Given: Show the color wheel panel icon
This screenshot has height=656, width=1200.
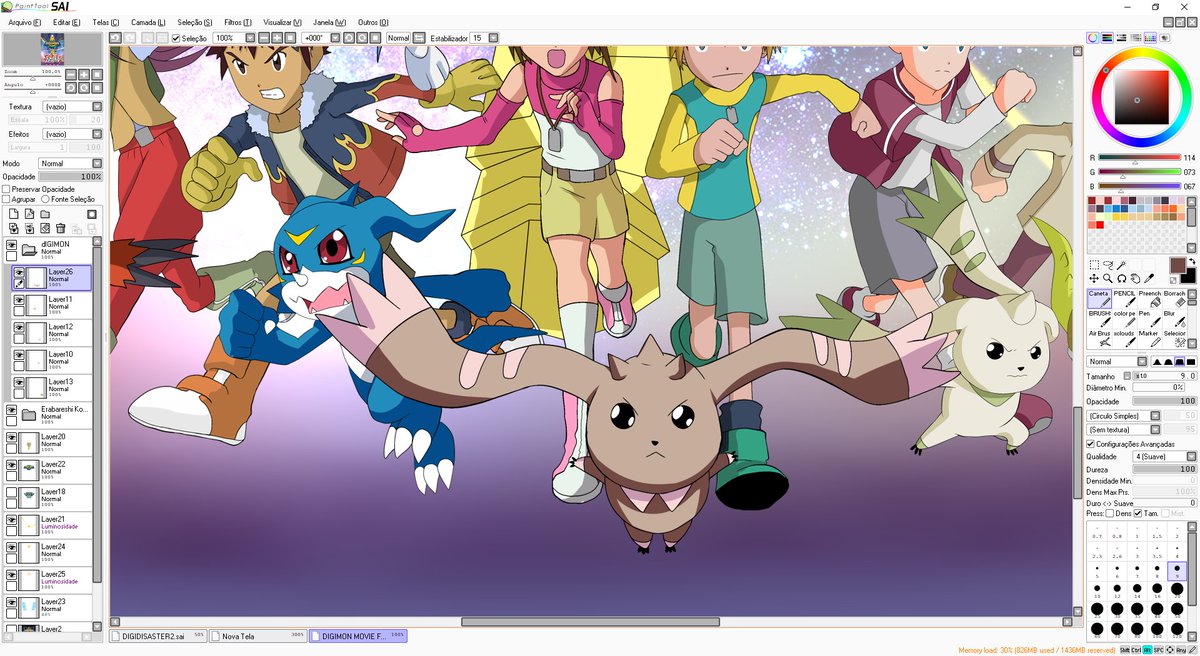Looking at the screenshot, I should [1093, 38].
